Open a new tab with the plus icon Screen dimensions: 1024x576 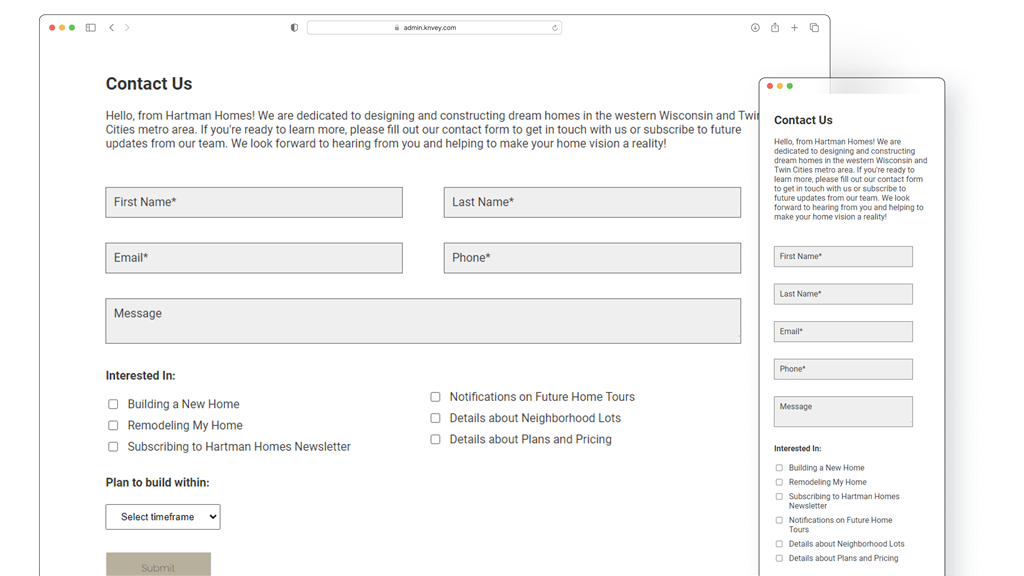pos(794,27)
